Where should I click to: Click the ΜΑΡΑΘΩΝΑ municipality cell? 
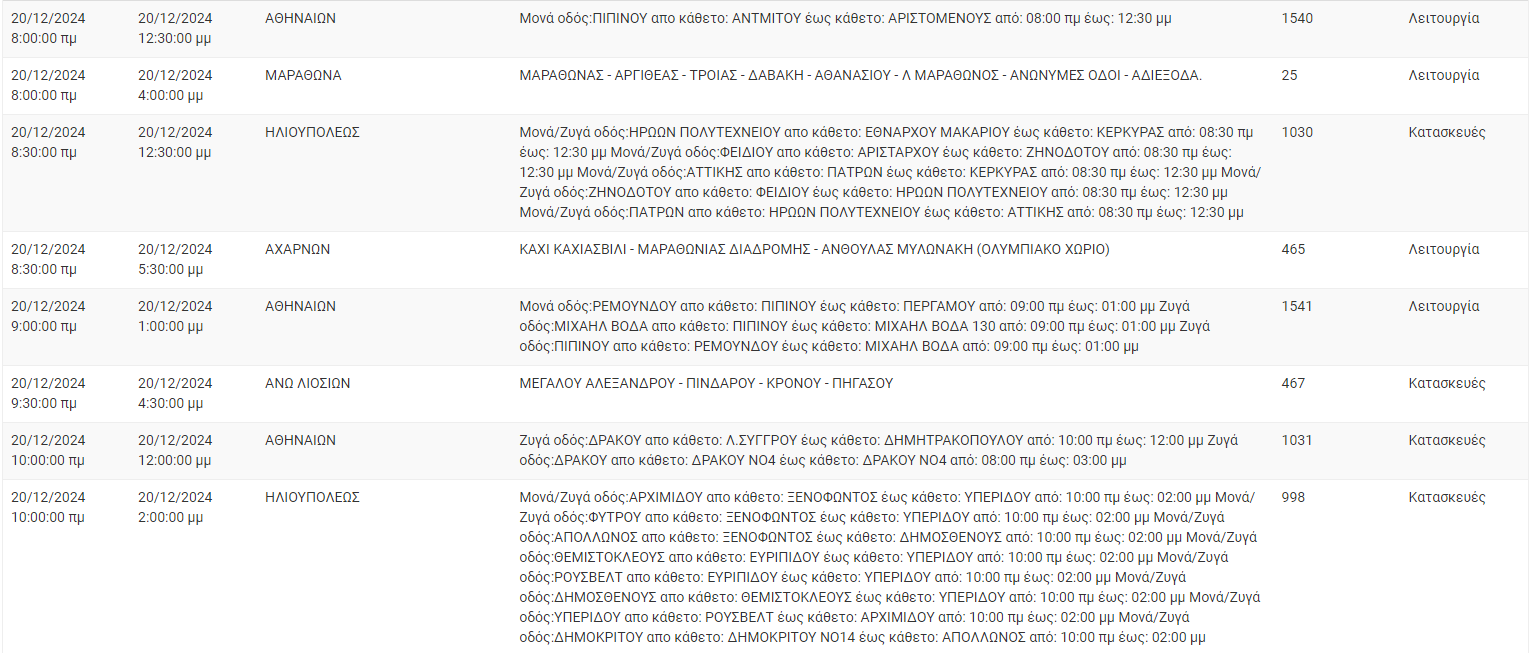tap(303, 76)
